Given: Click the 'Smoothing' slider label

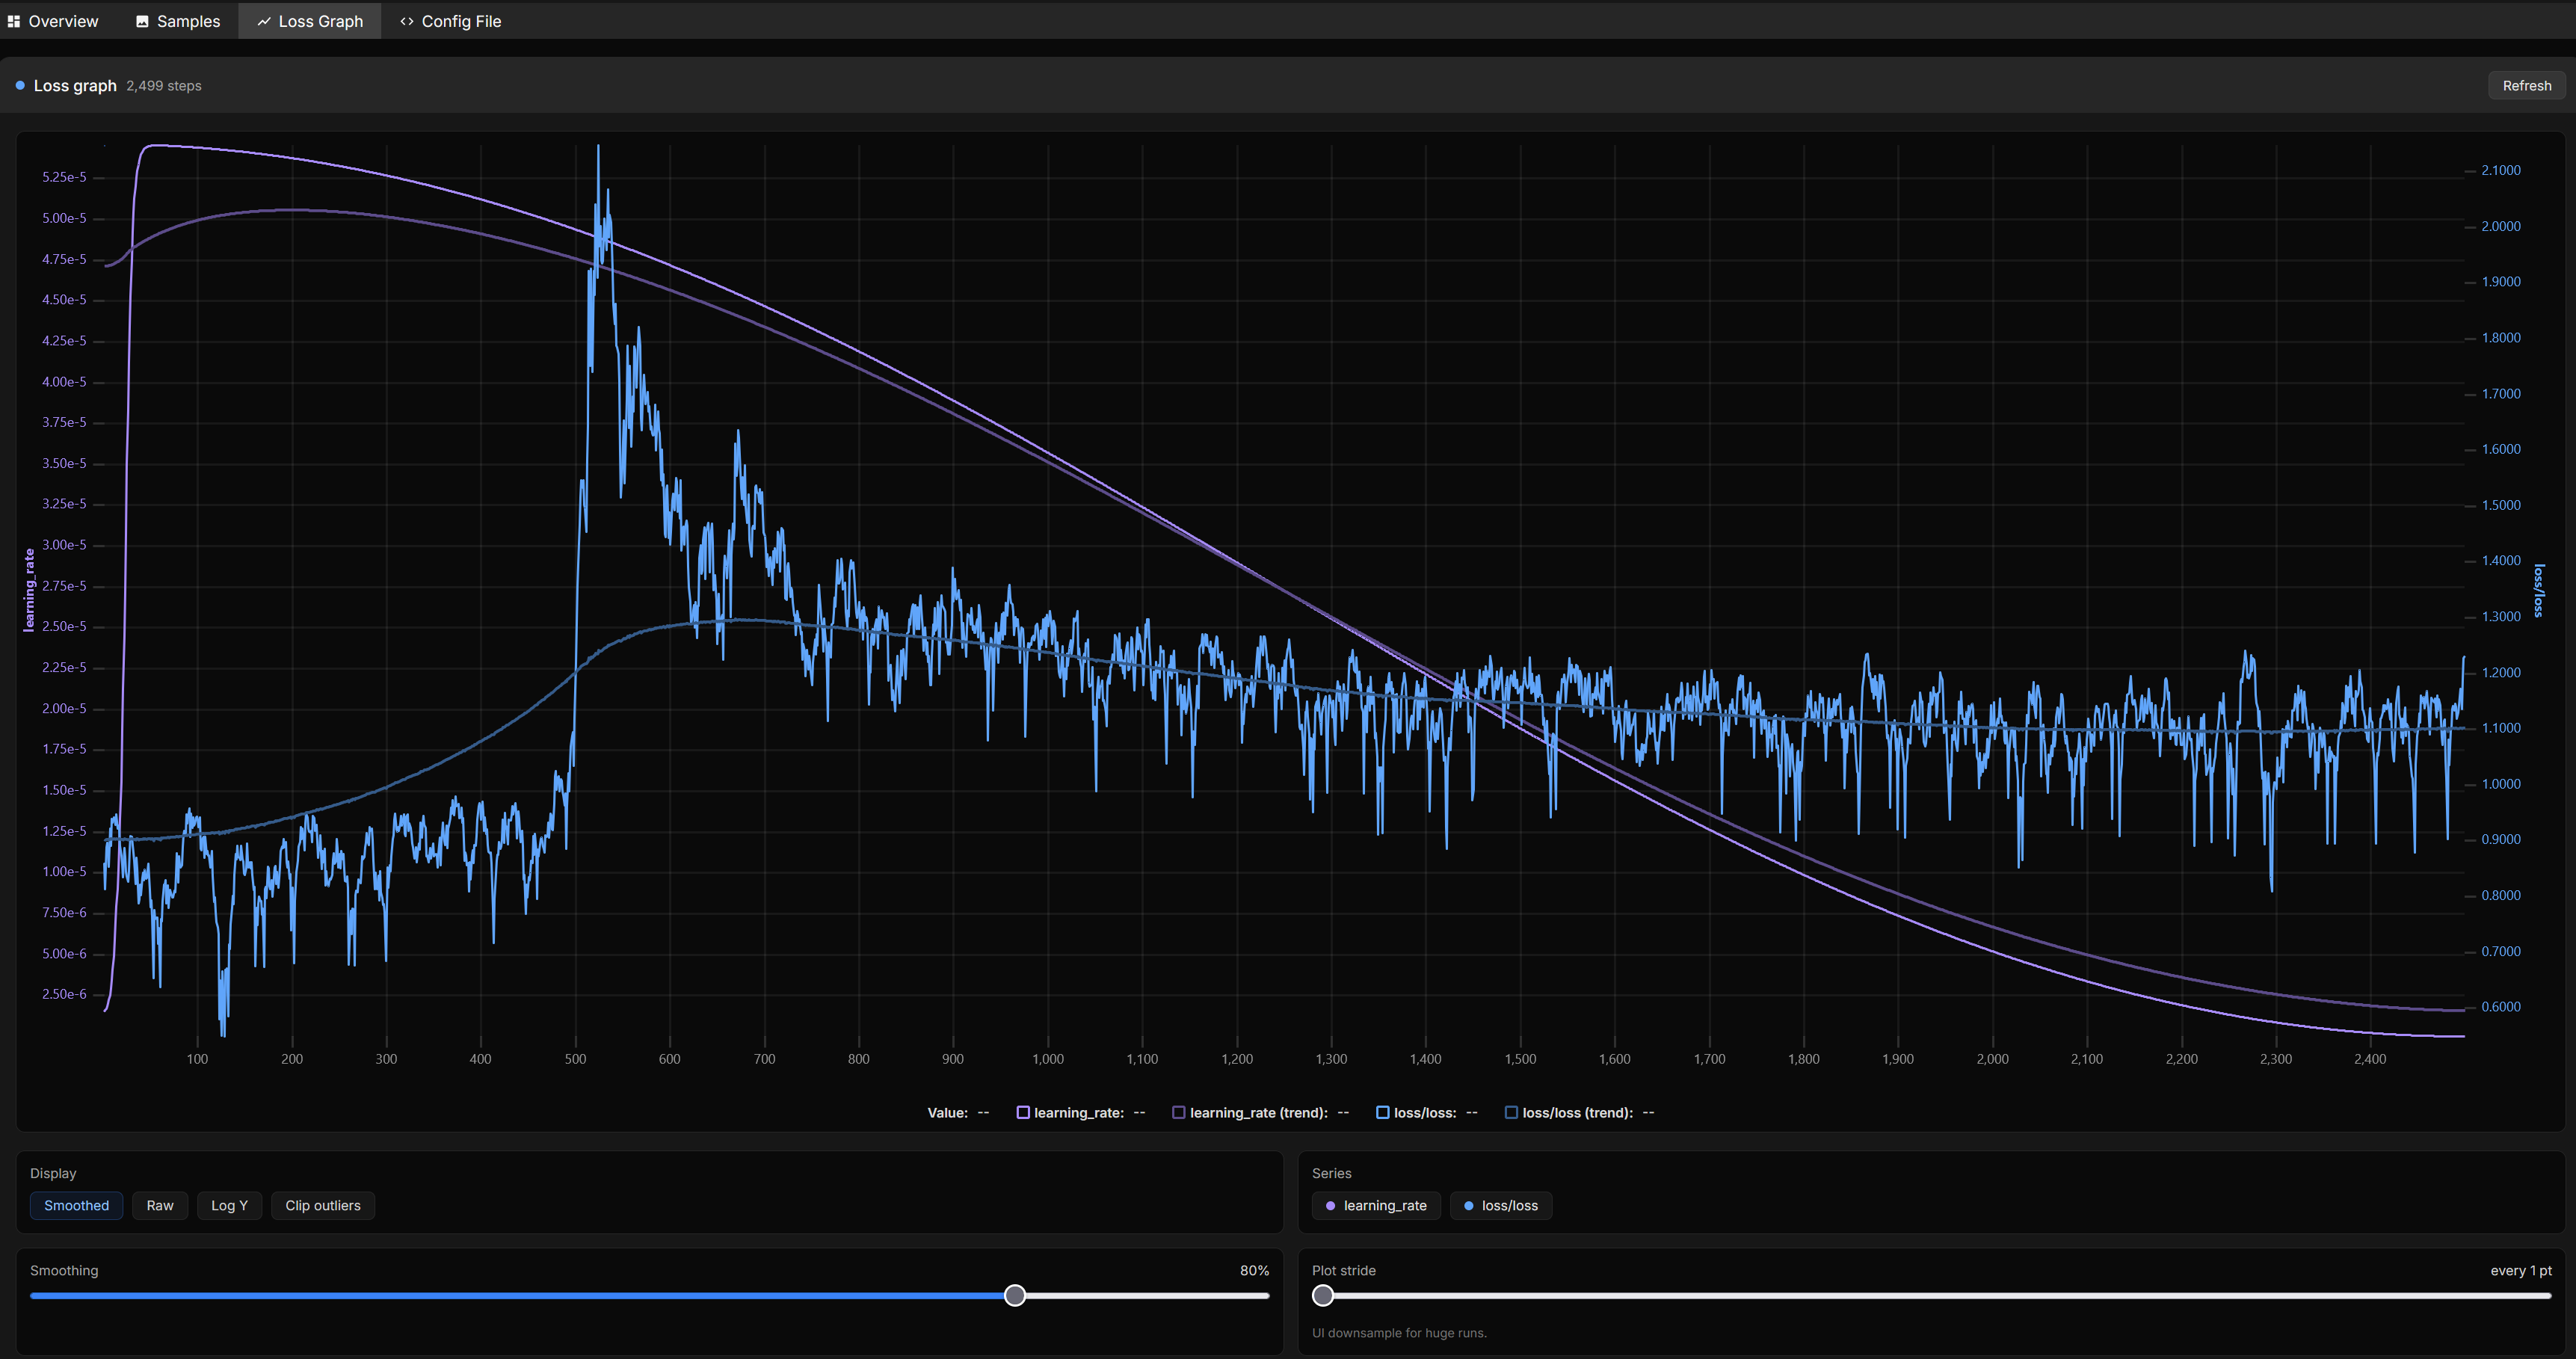Looking at the screenshot, I should click(64, 1271).
